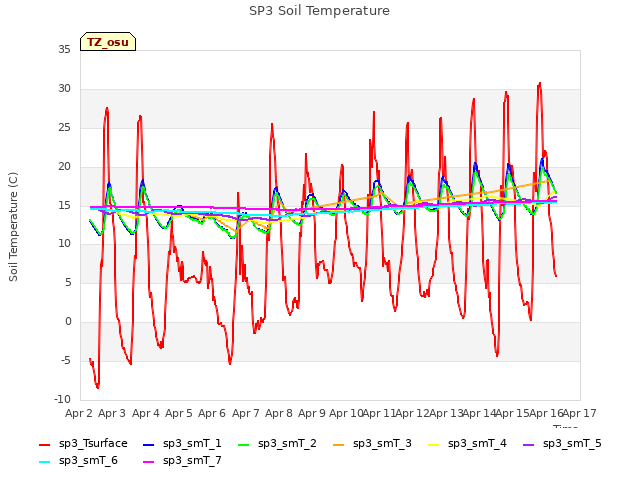Click the Apr 17 x-axis tick label
640x480 pixels.
coord(580,413)
